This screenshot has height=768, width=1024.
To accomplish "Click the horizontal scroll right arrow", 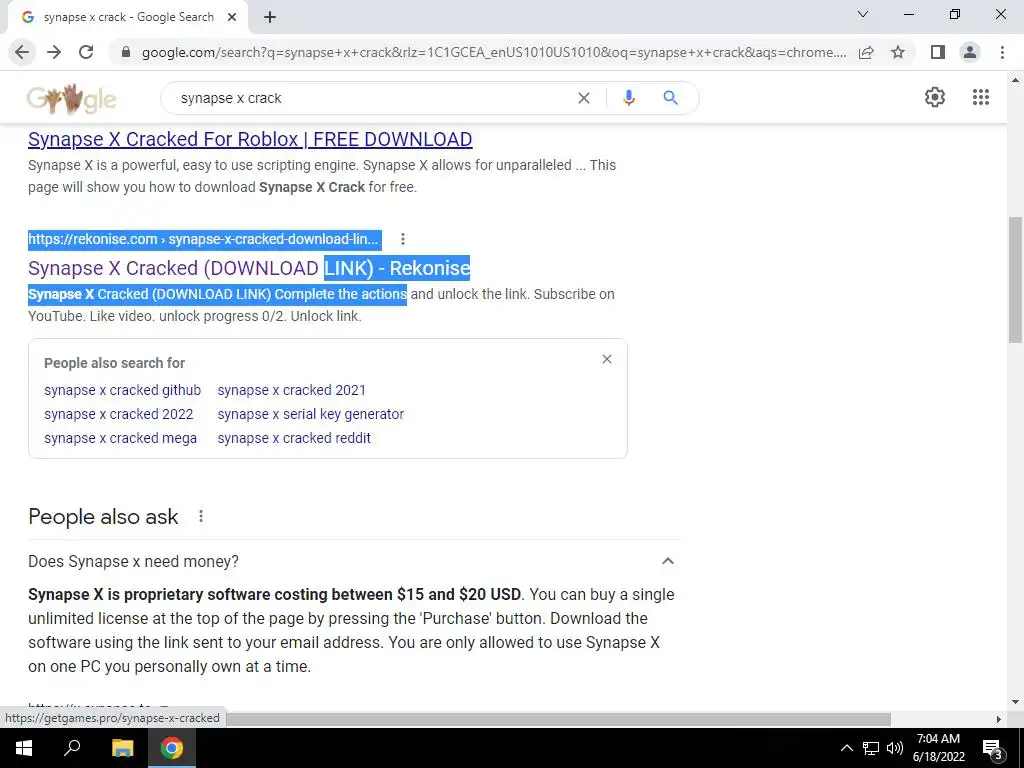I will tap(999, 719).
